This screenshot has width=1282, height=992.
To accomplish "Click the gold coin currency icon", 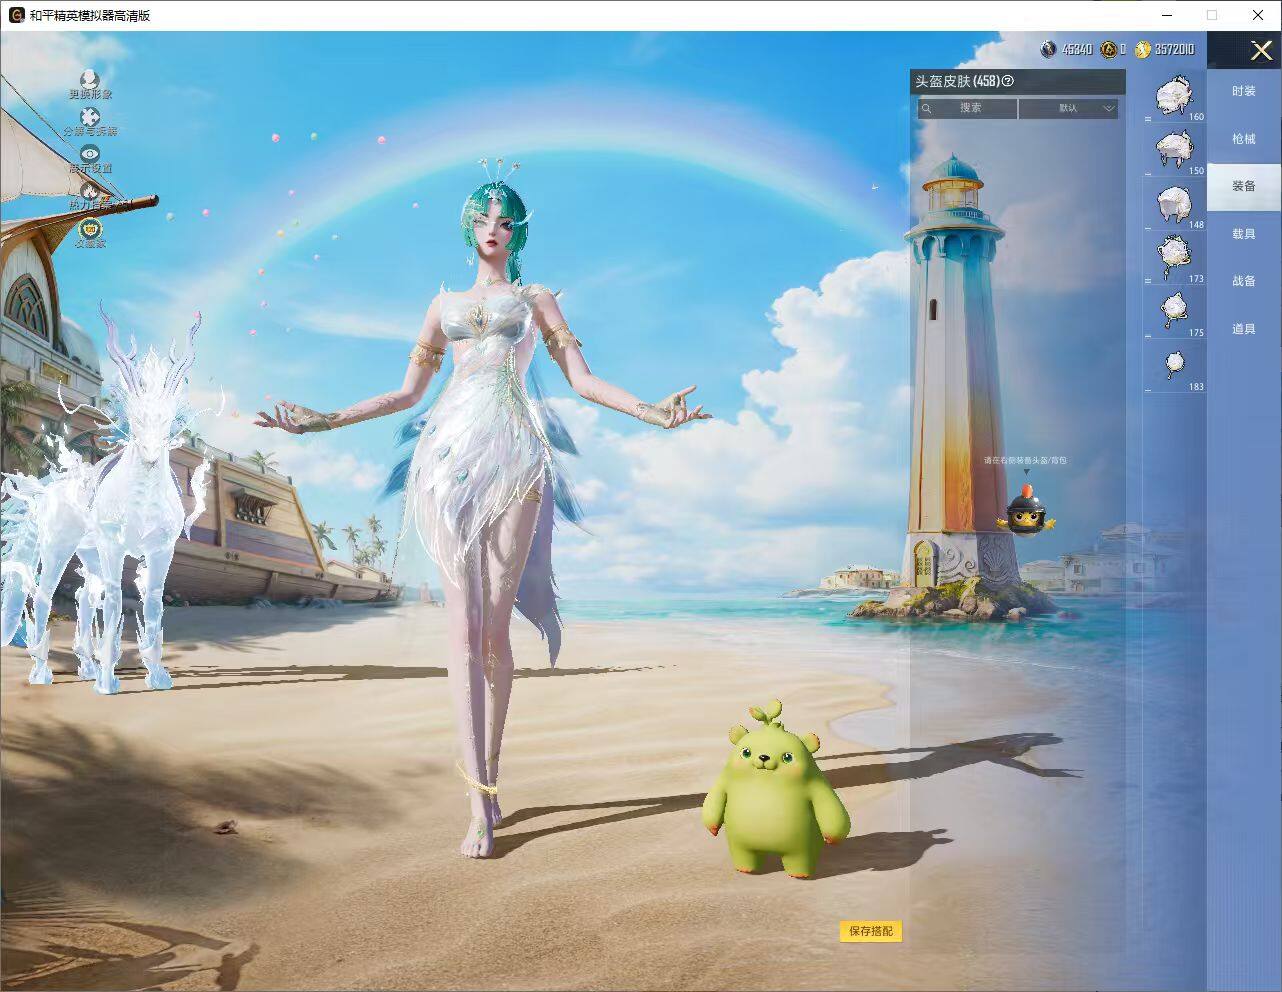I will [x=1143, y=49].
